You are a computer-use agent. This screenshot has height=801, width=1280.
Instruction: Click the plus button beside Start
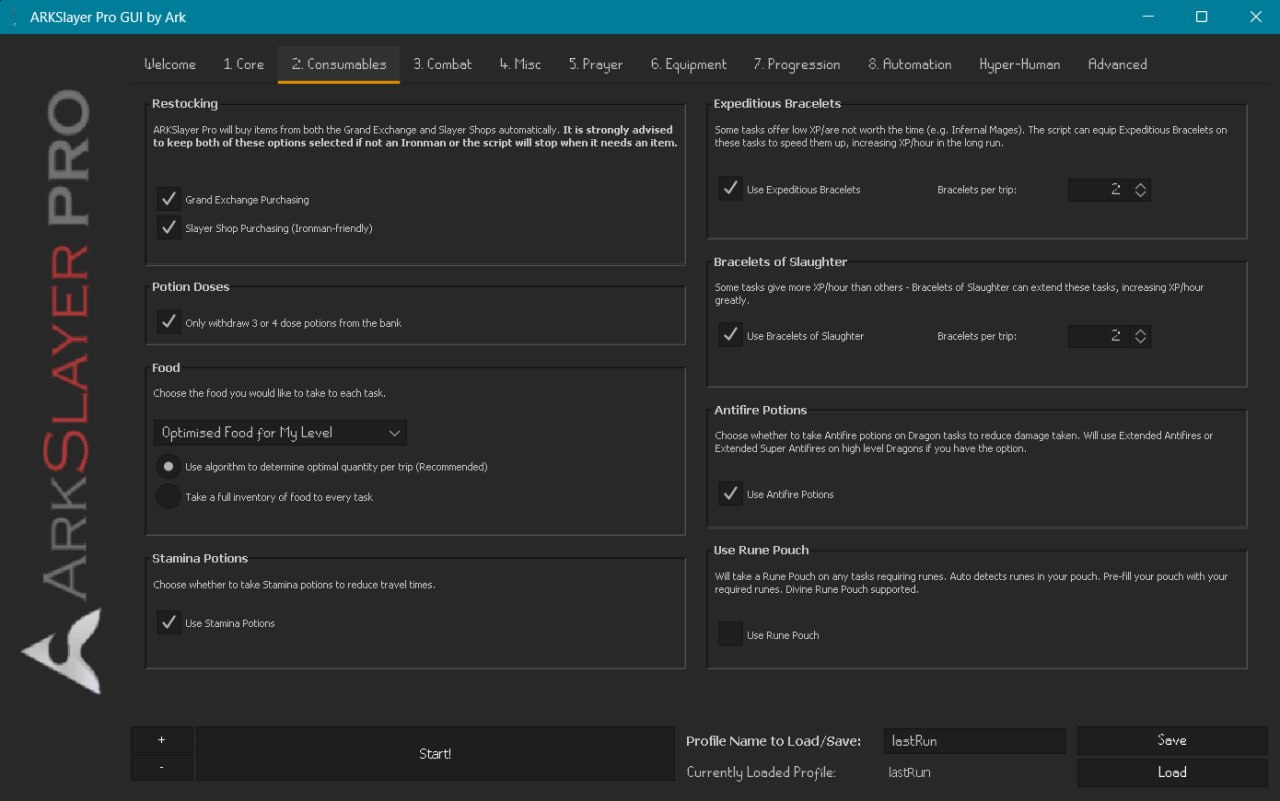(162, 740)
